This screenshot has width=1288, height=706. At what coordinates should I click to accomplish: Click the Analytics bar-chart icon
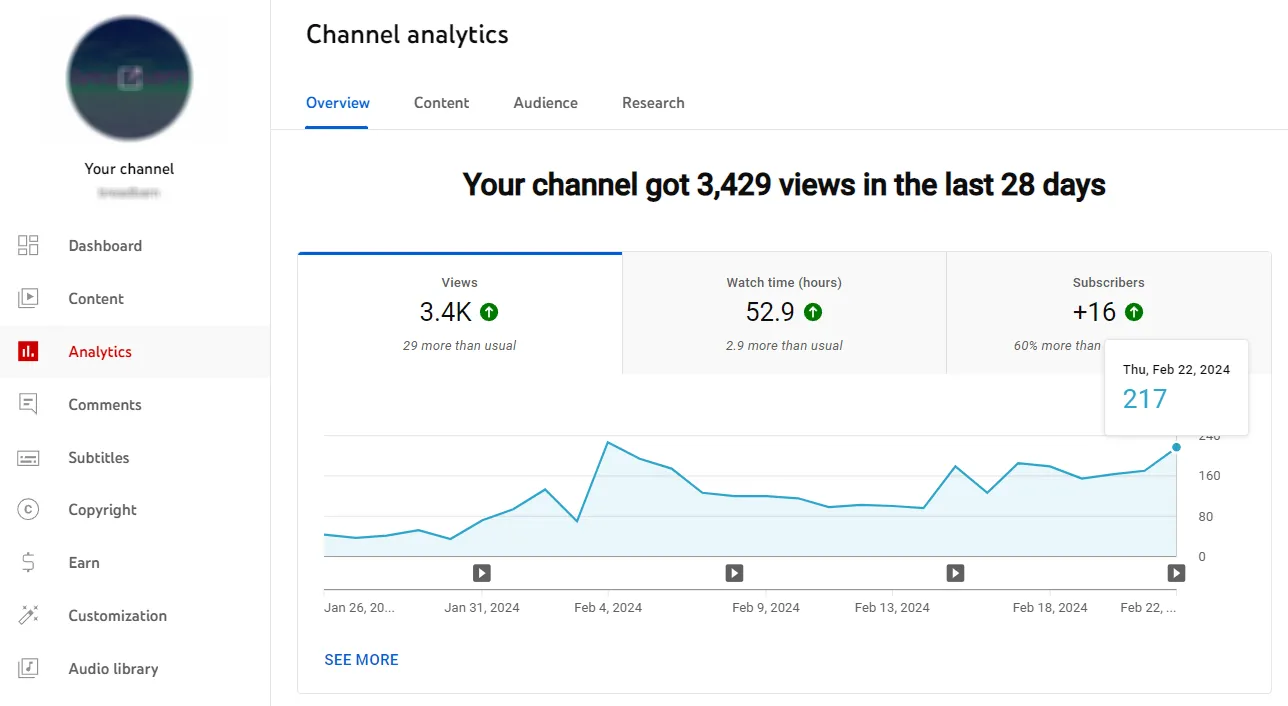click(28, 351)
